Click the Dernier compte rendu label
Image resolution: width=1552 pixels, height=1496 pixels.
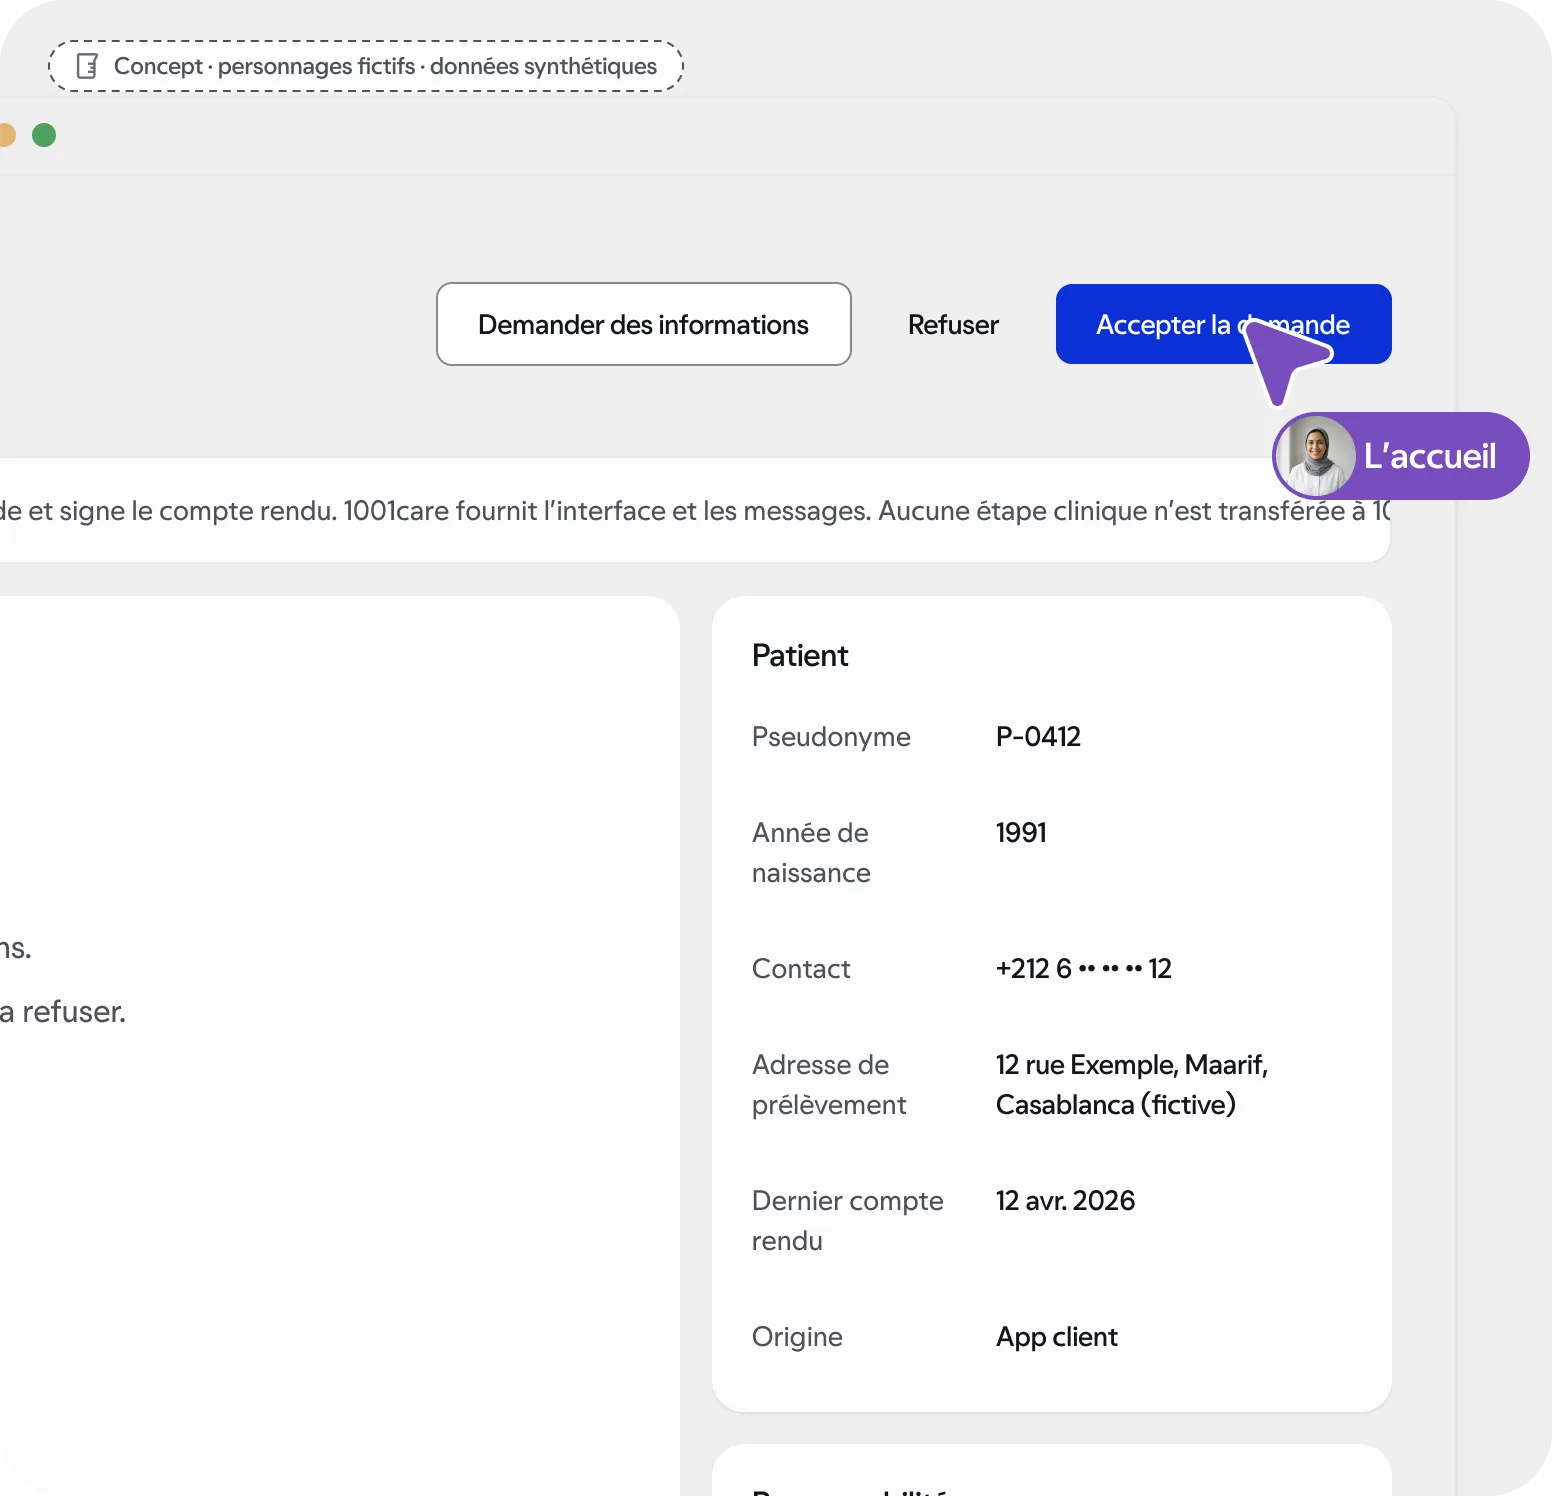(x=847, y=1221)
